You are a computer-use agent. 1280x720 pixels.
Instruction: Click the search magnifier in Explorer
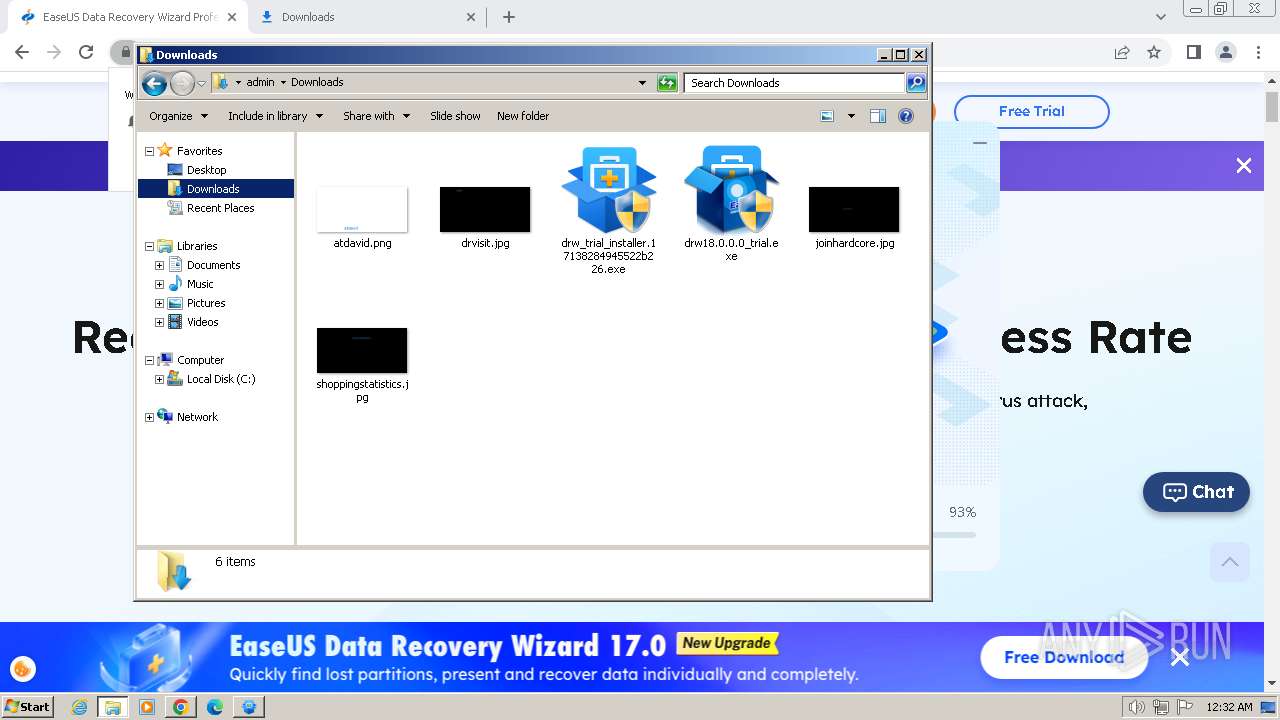[x=915, y=83]
